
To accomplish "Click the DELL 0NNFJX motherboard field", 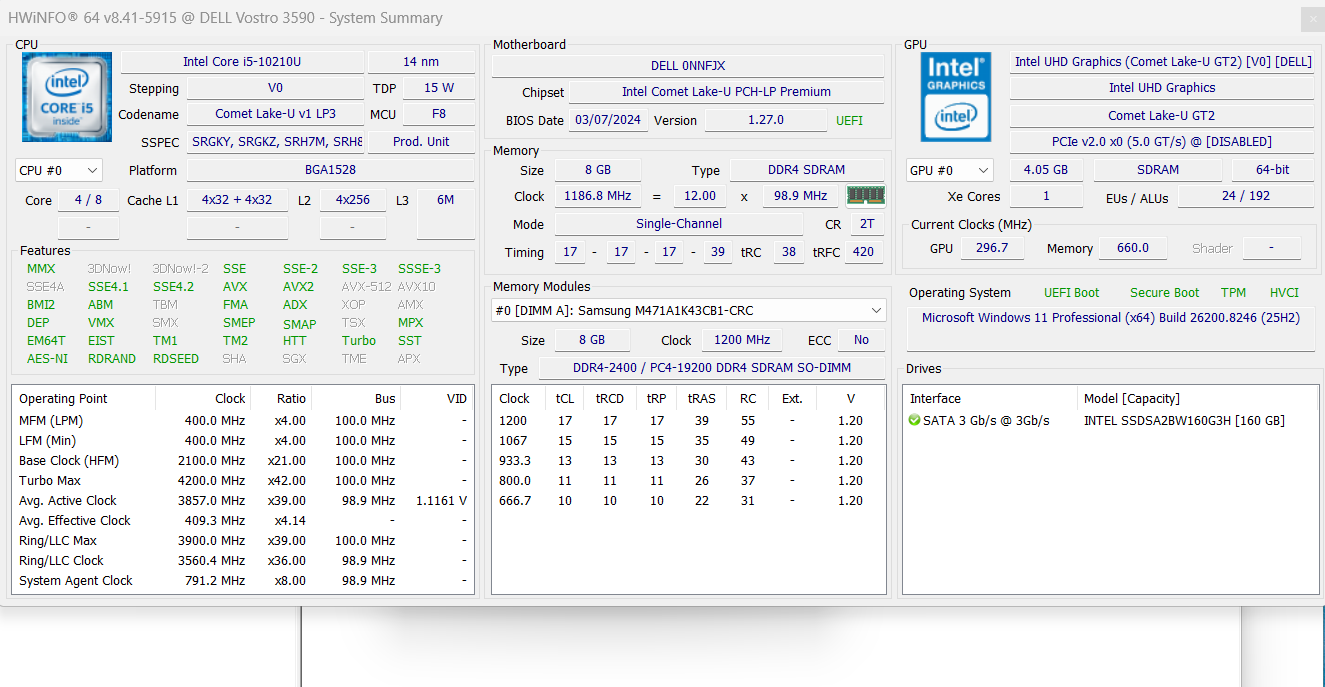I will coord(688,66).
